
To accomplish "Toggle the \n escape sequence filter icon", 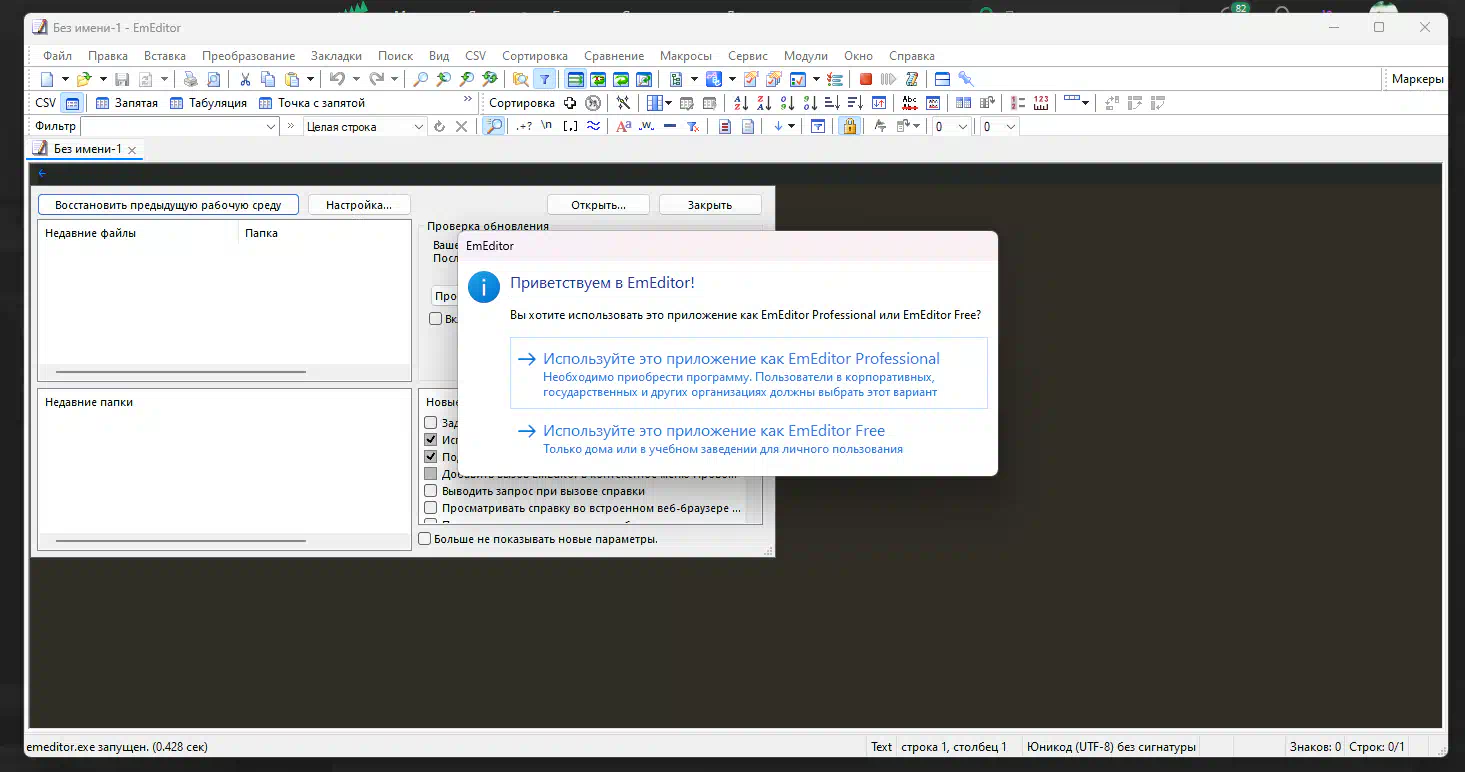I will pyautogui.click(x=547, y=127).
